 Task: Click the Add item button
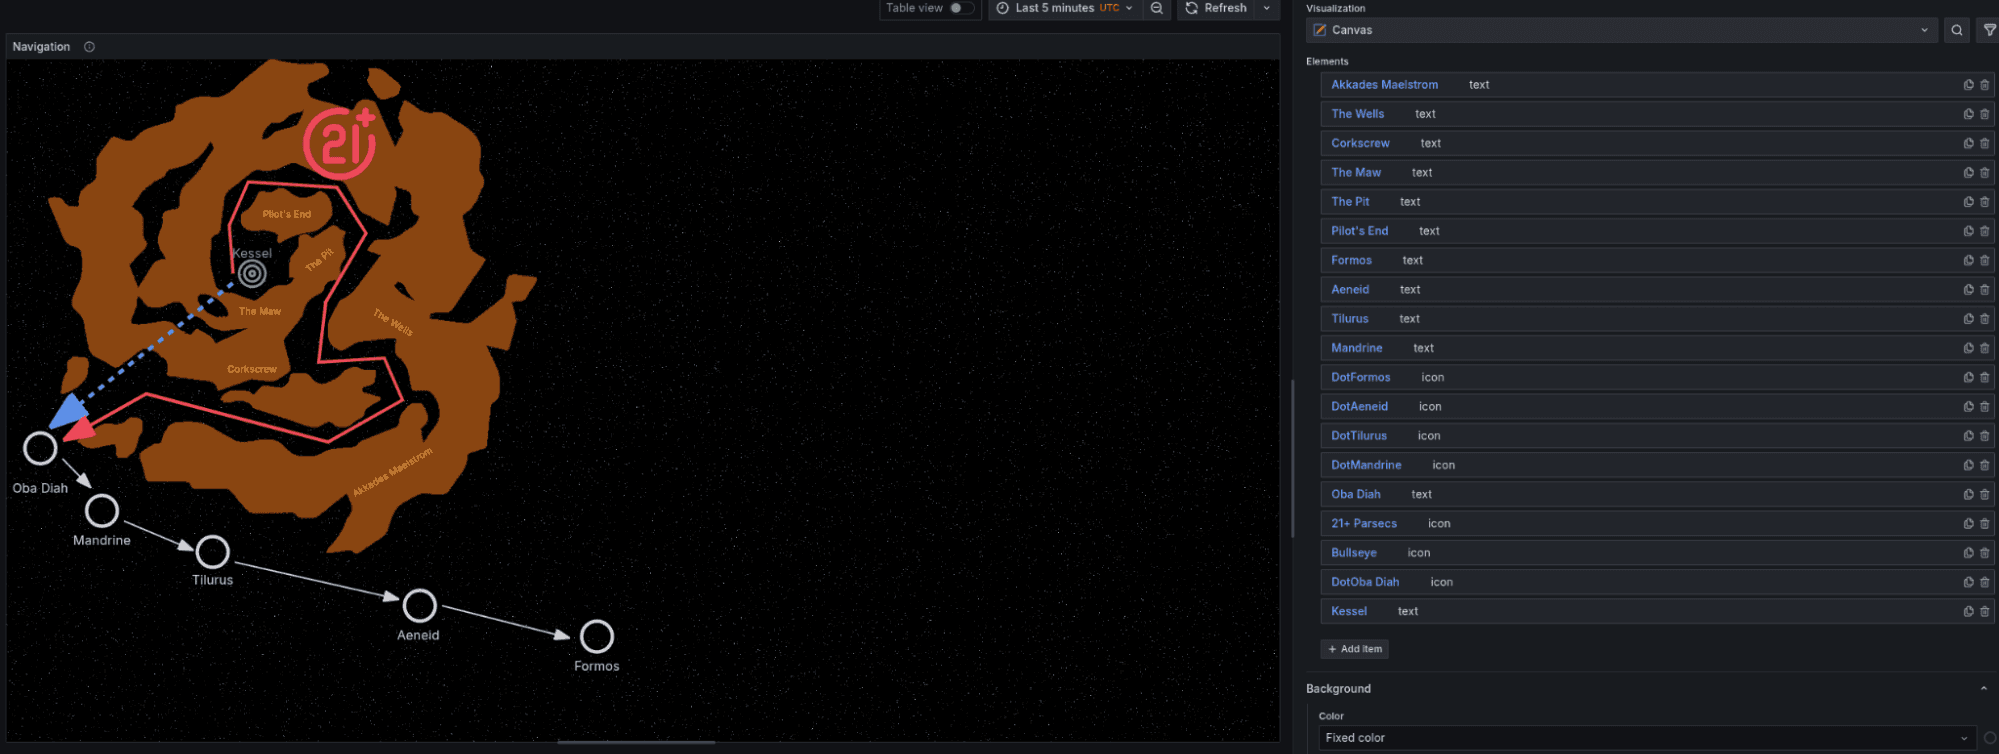pyautogui.click(x=1354, y=649)
